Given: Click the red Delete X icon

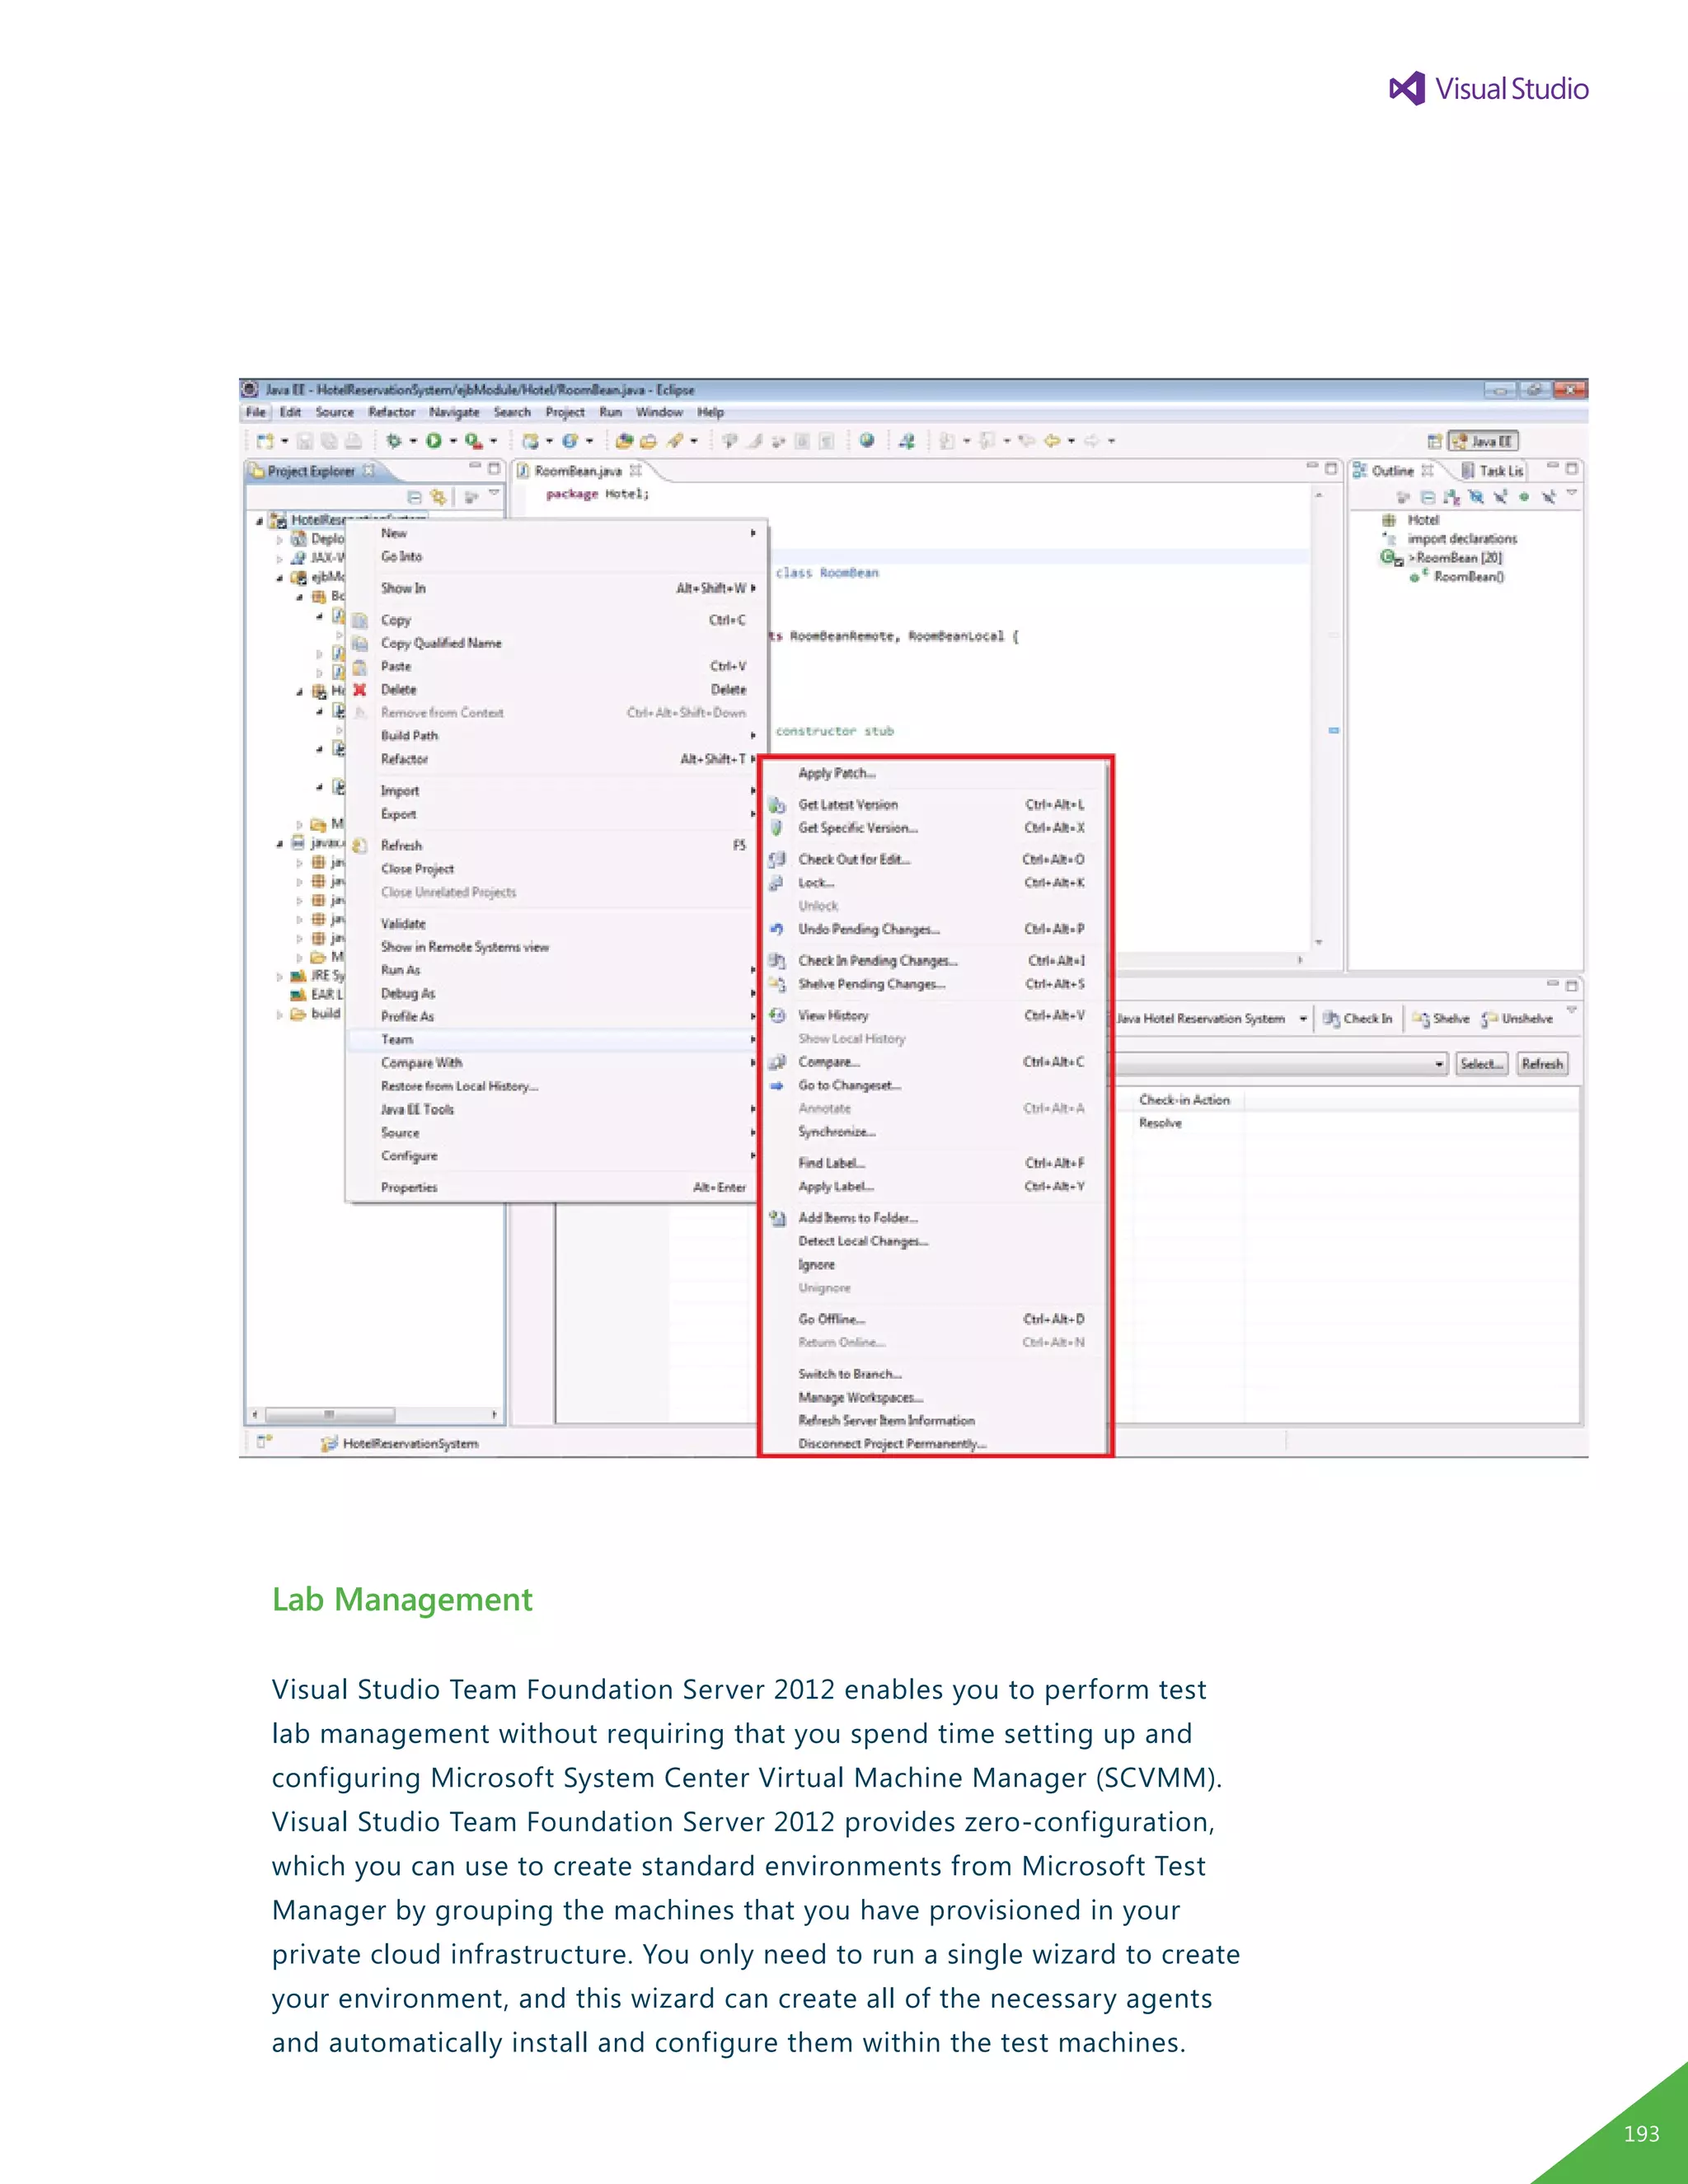Looking at the screenshot, I should (x=360, y=690).
